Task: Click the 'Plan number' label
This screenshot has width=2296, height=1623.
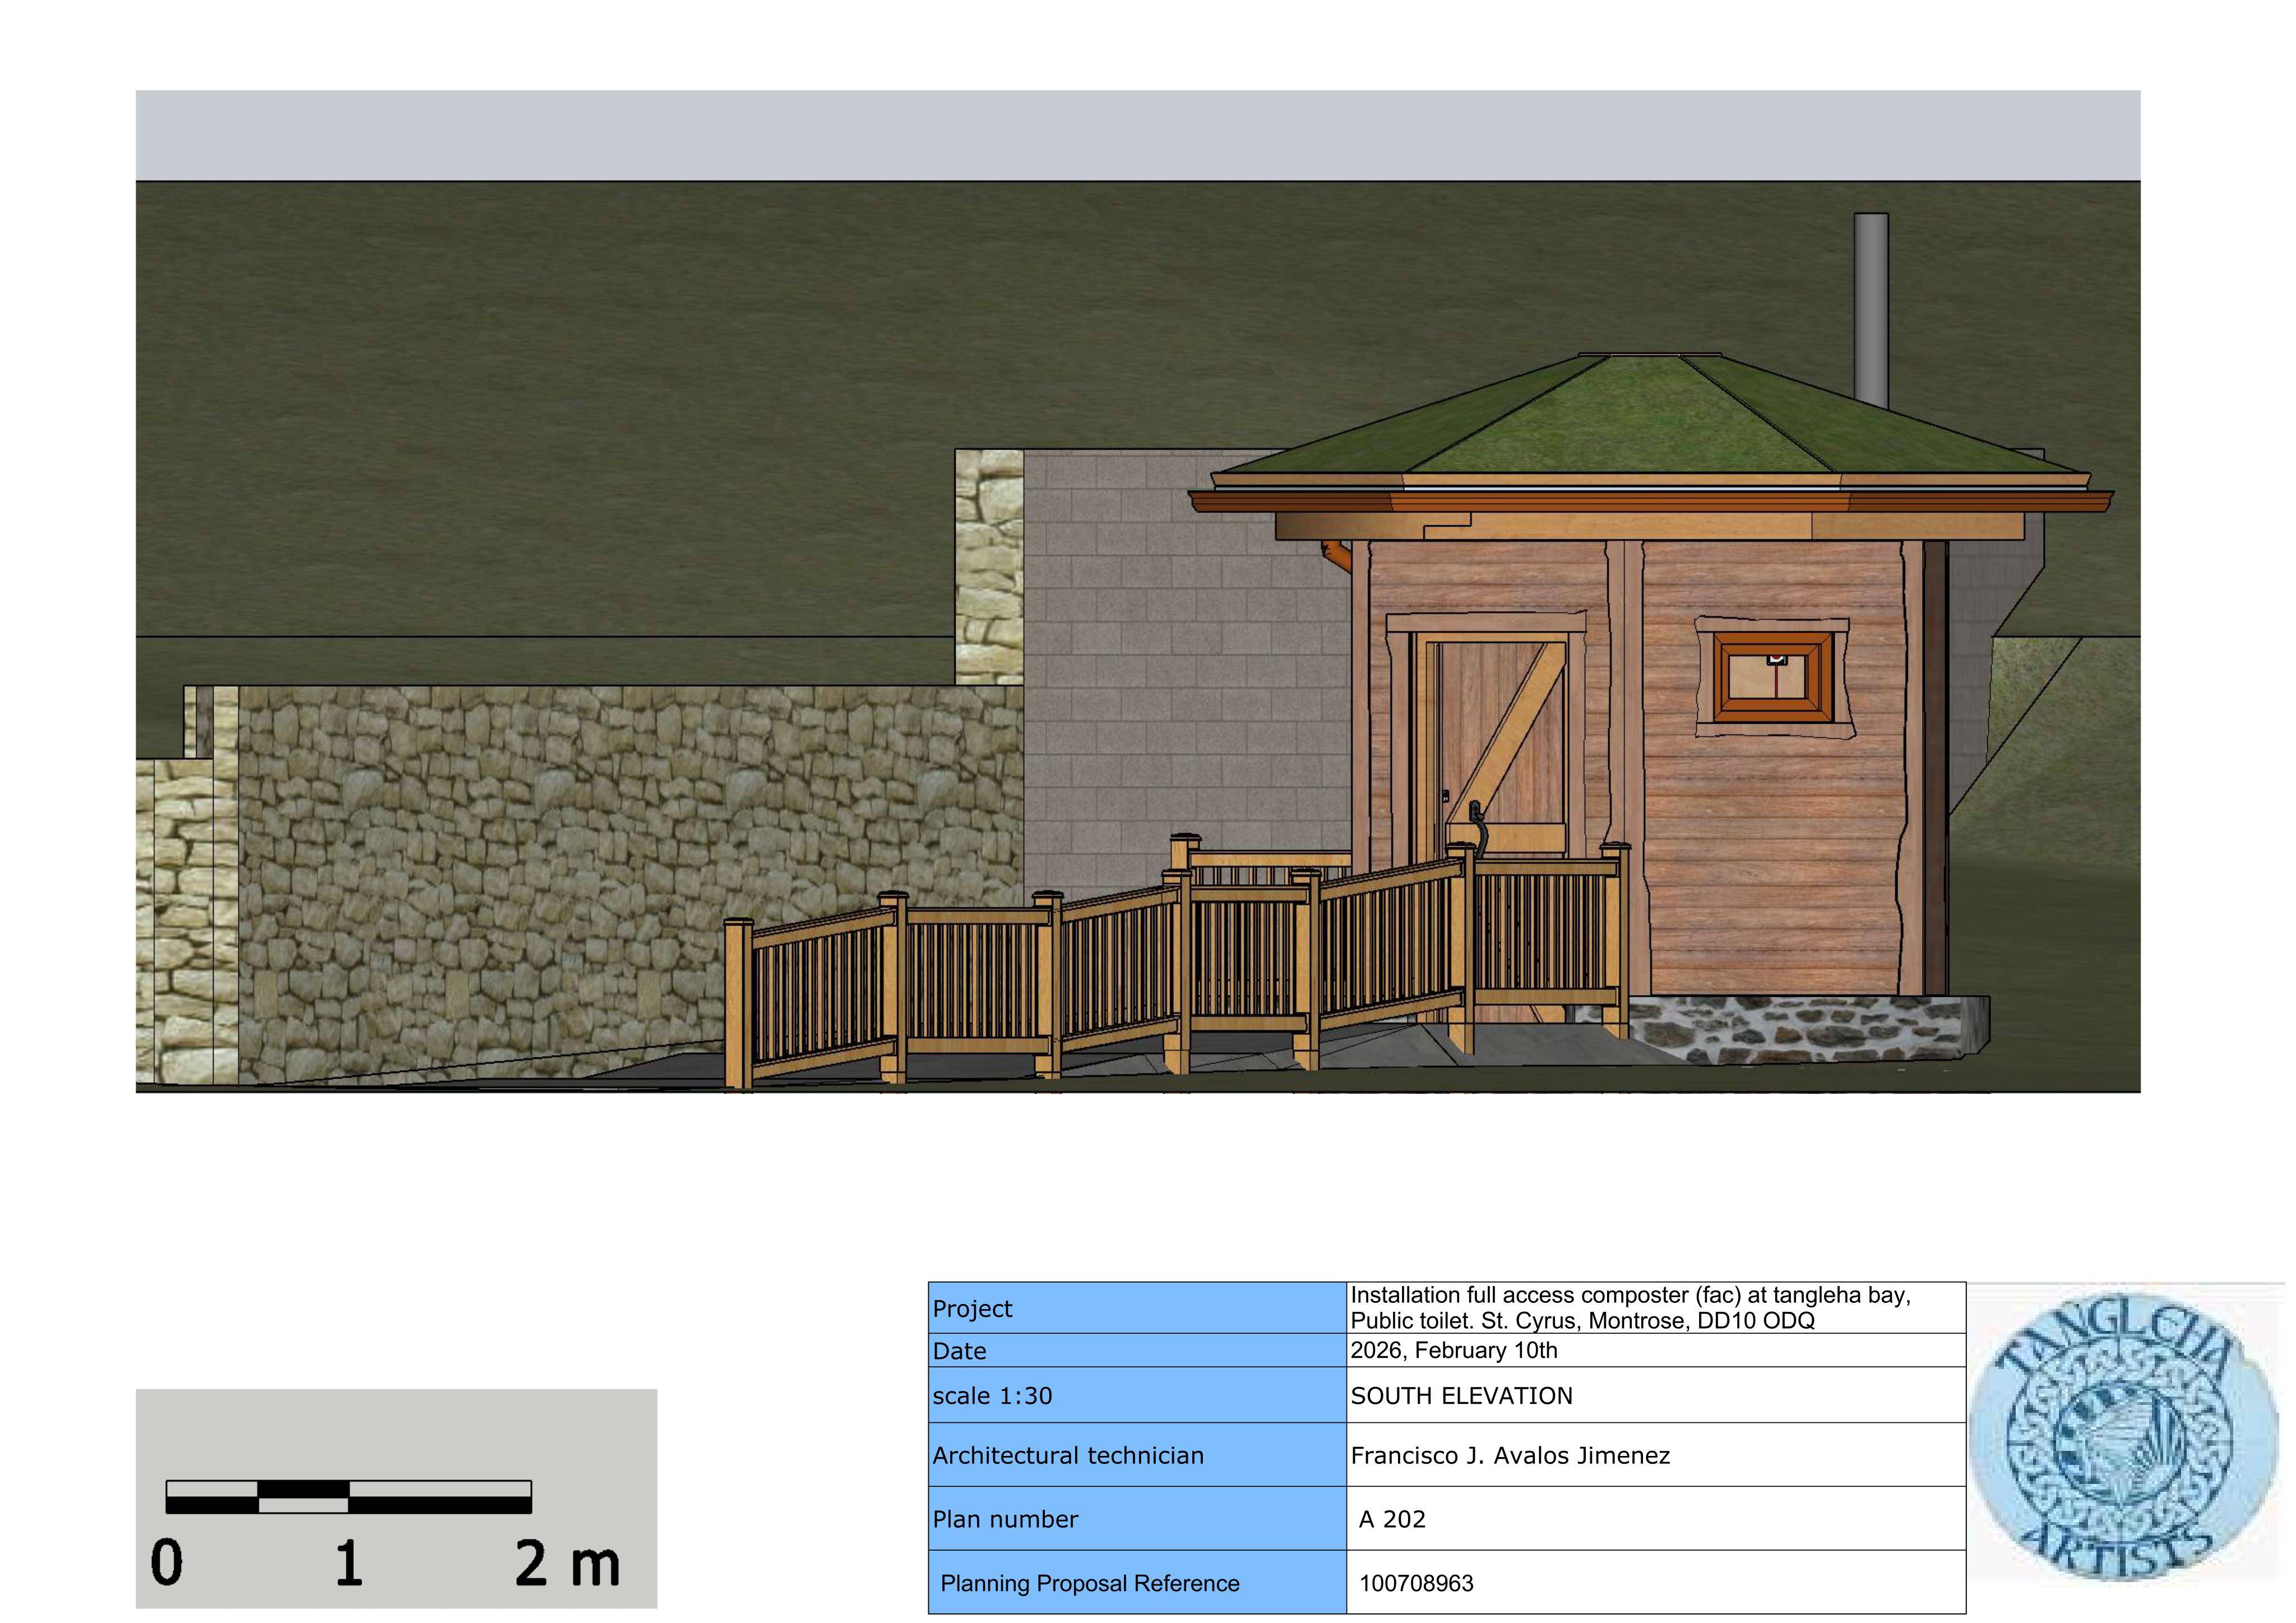Action: [x=1005, y=1519]
